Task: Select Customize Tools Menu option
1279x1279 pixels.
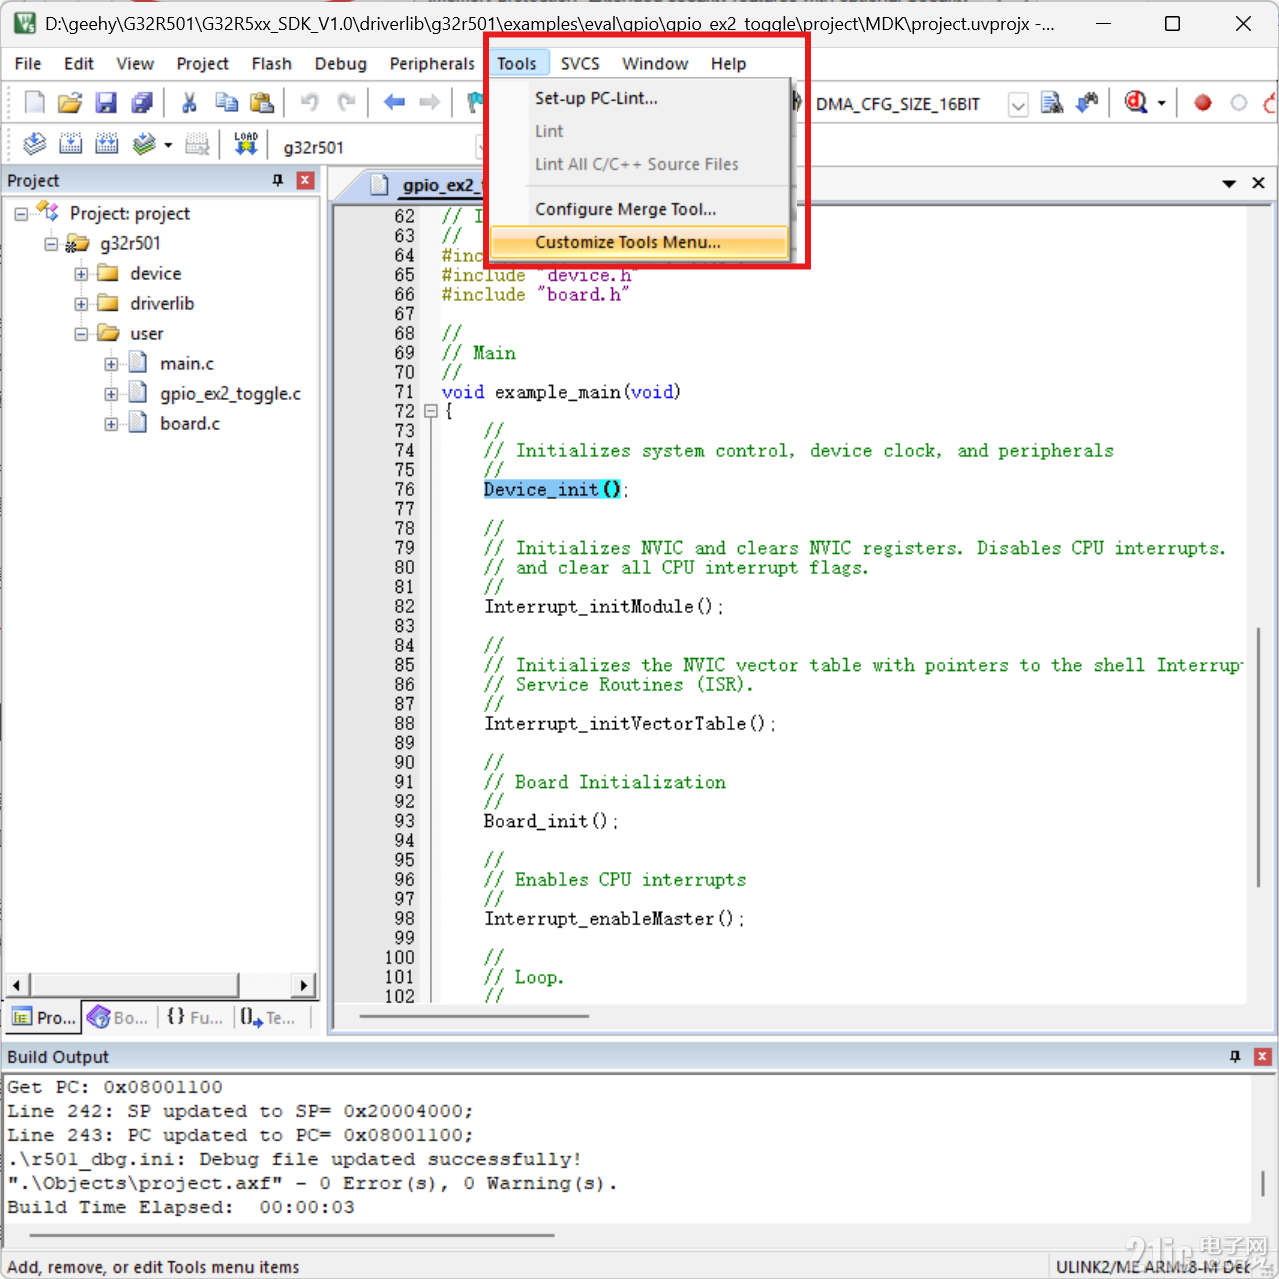Action: click(x=628, y=242)
